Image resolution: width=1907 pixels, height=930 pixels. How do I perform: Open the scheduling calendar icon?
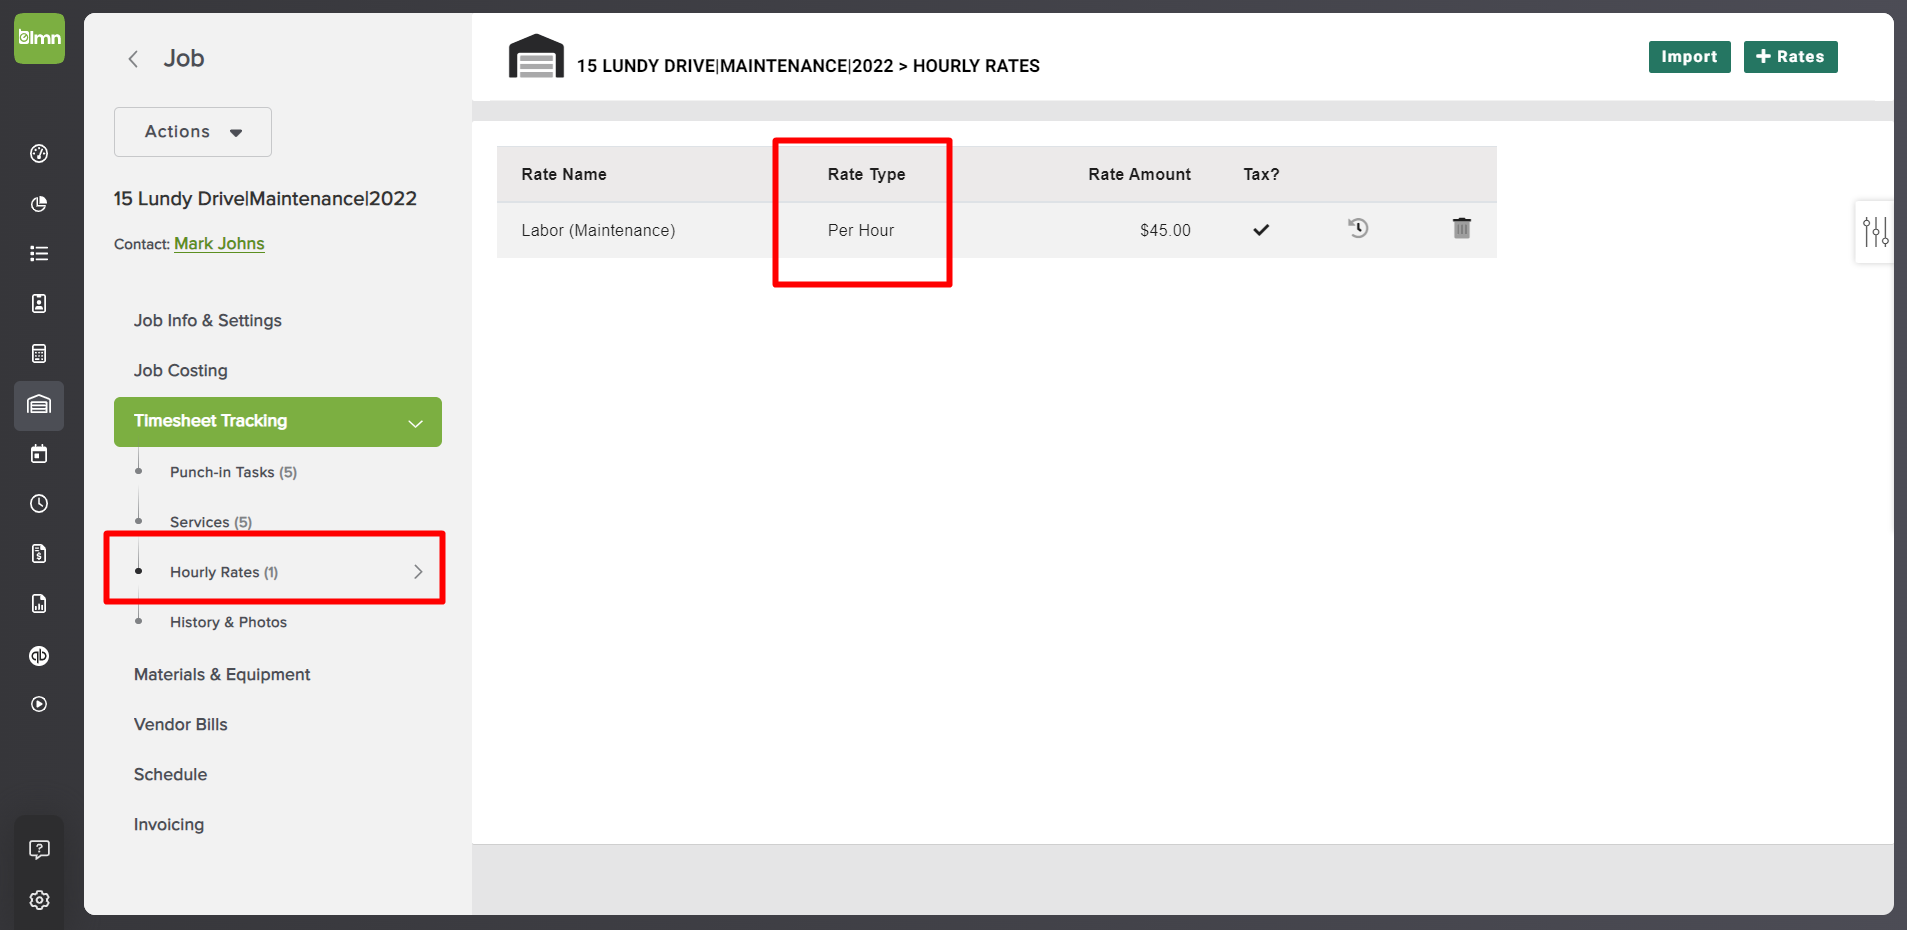point(38,453)
